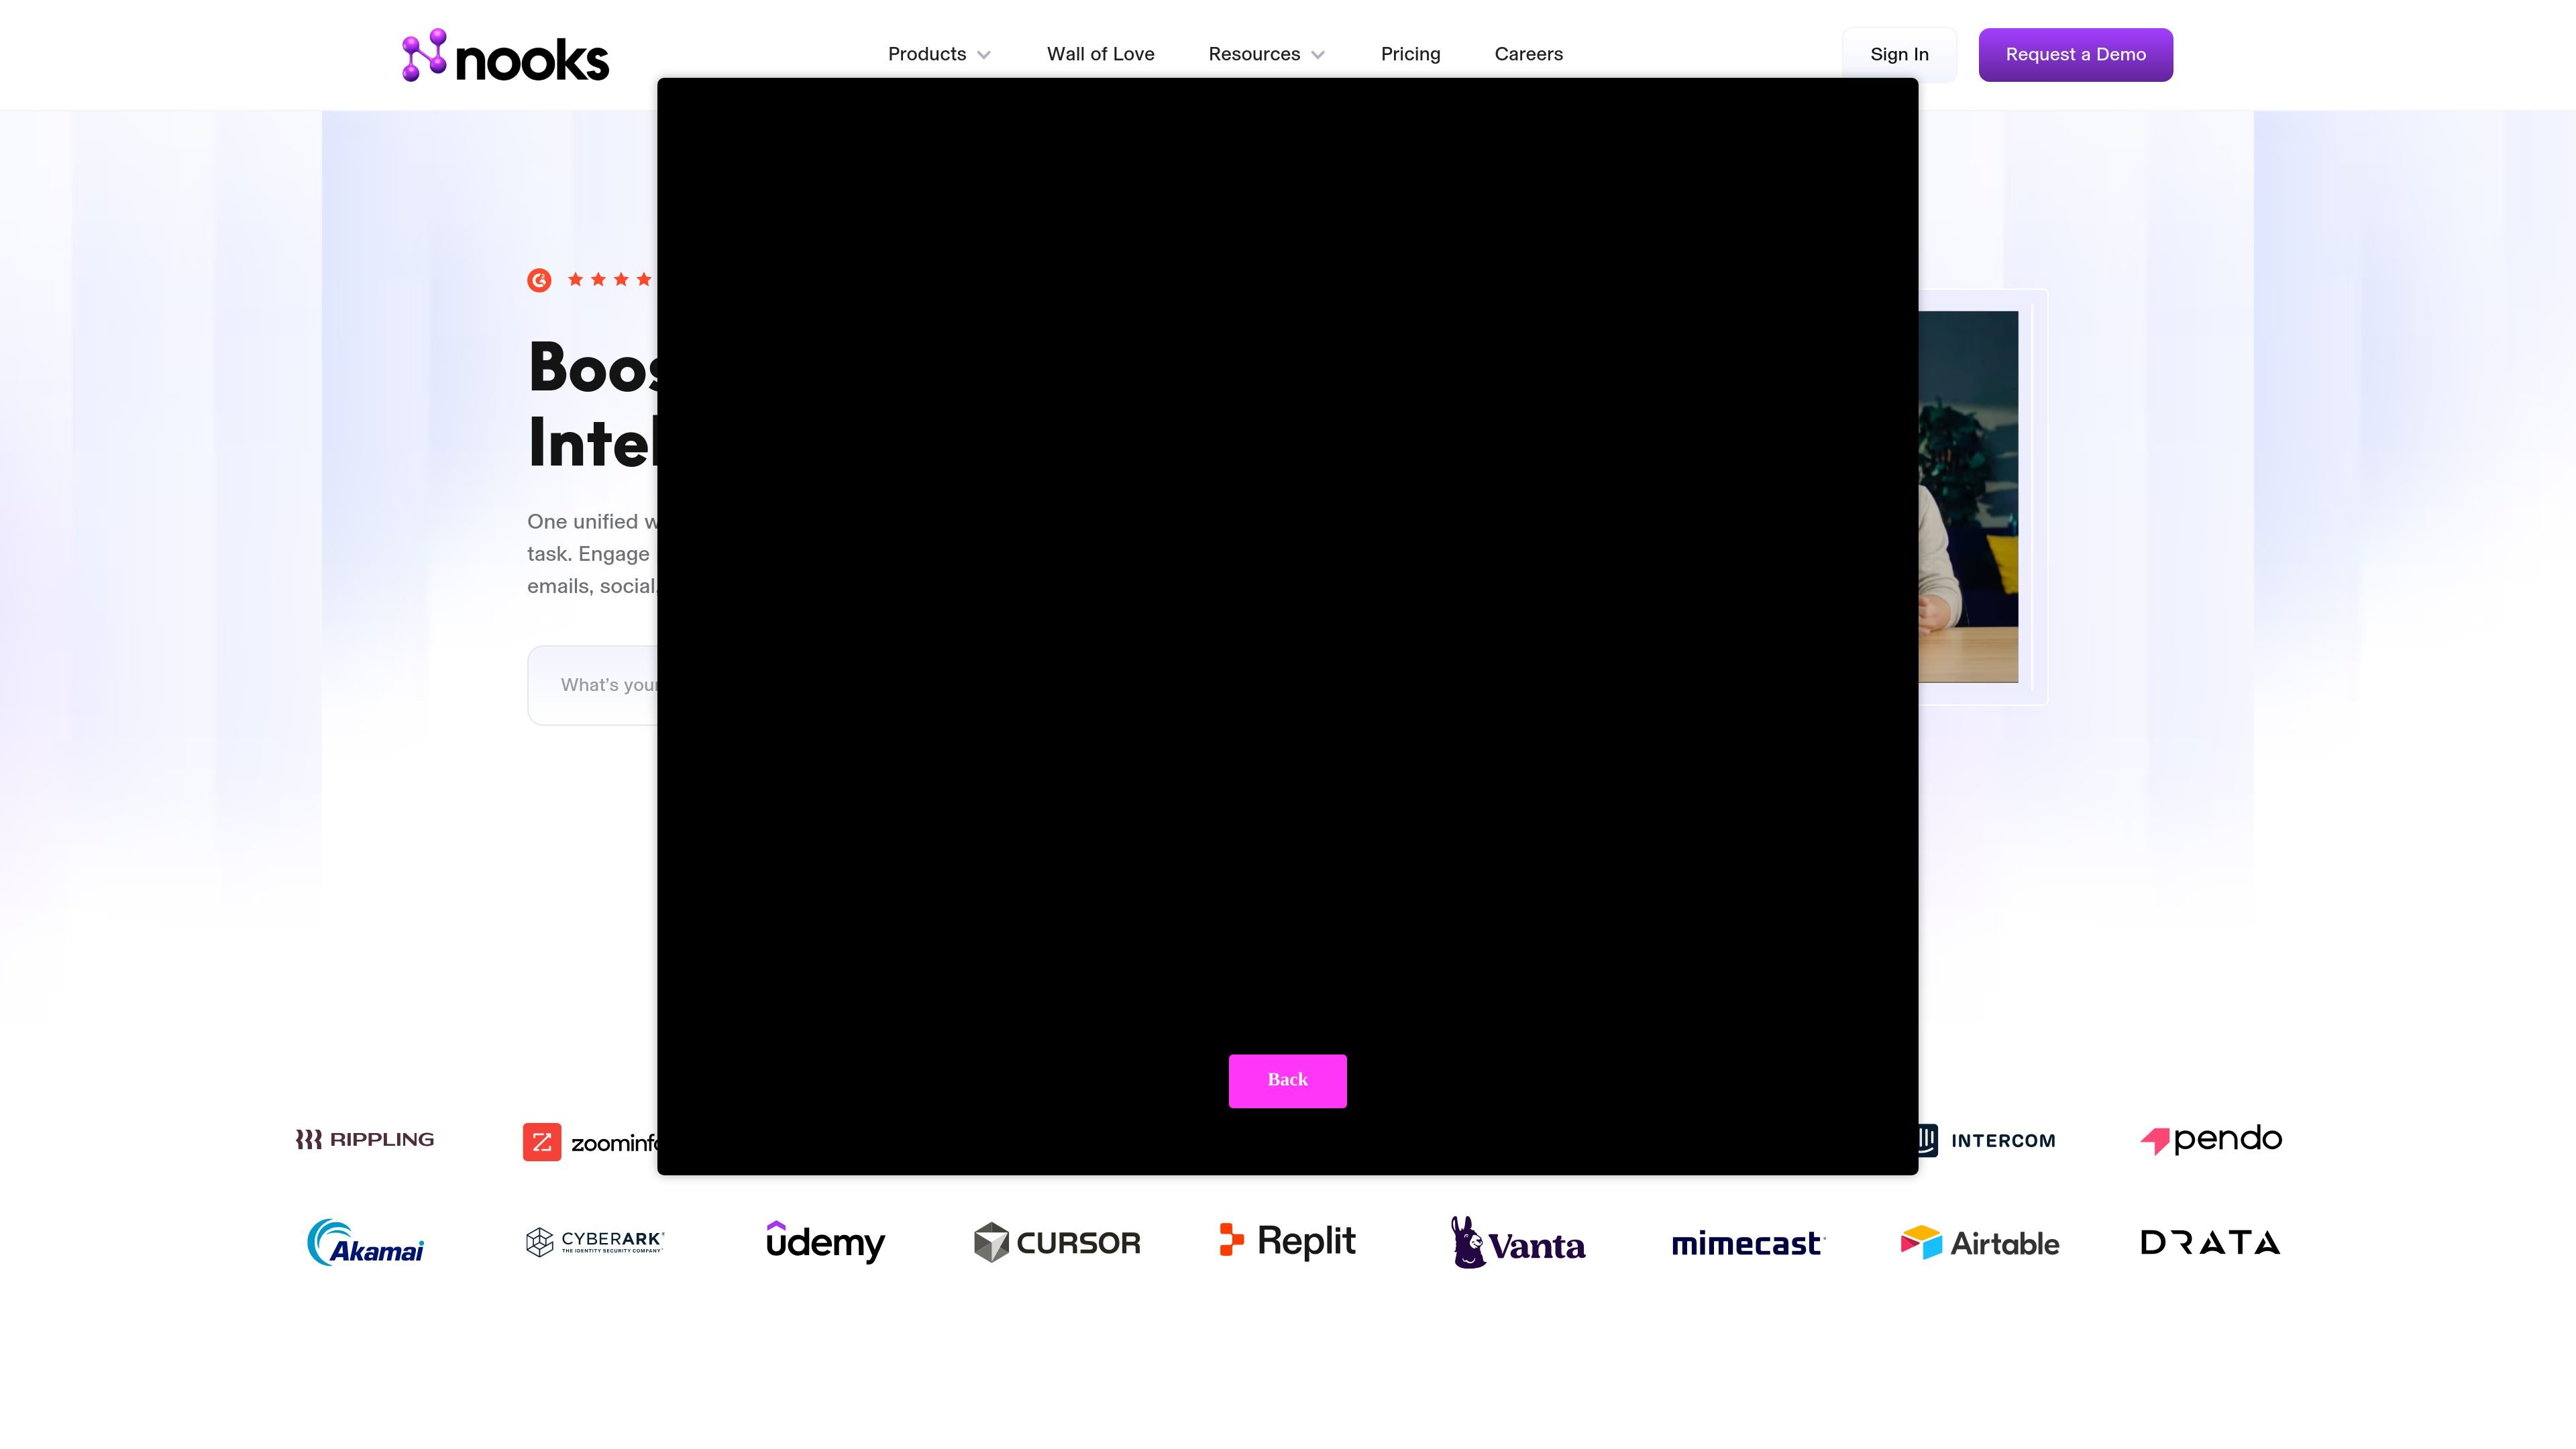Click the Akamai logo
Image resolution: width=2576 pixels, height=1449 pixels.
point(365,1242)
